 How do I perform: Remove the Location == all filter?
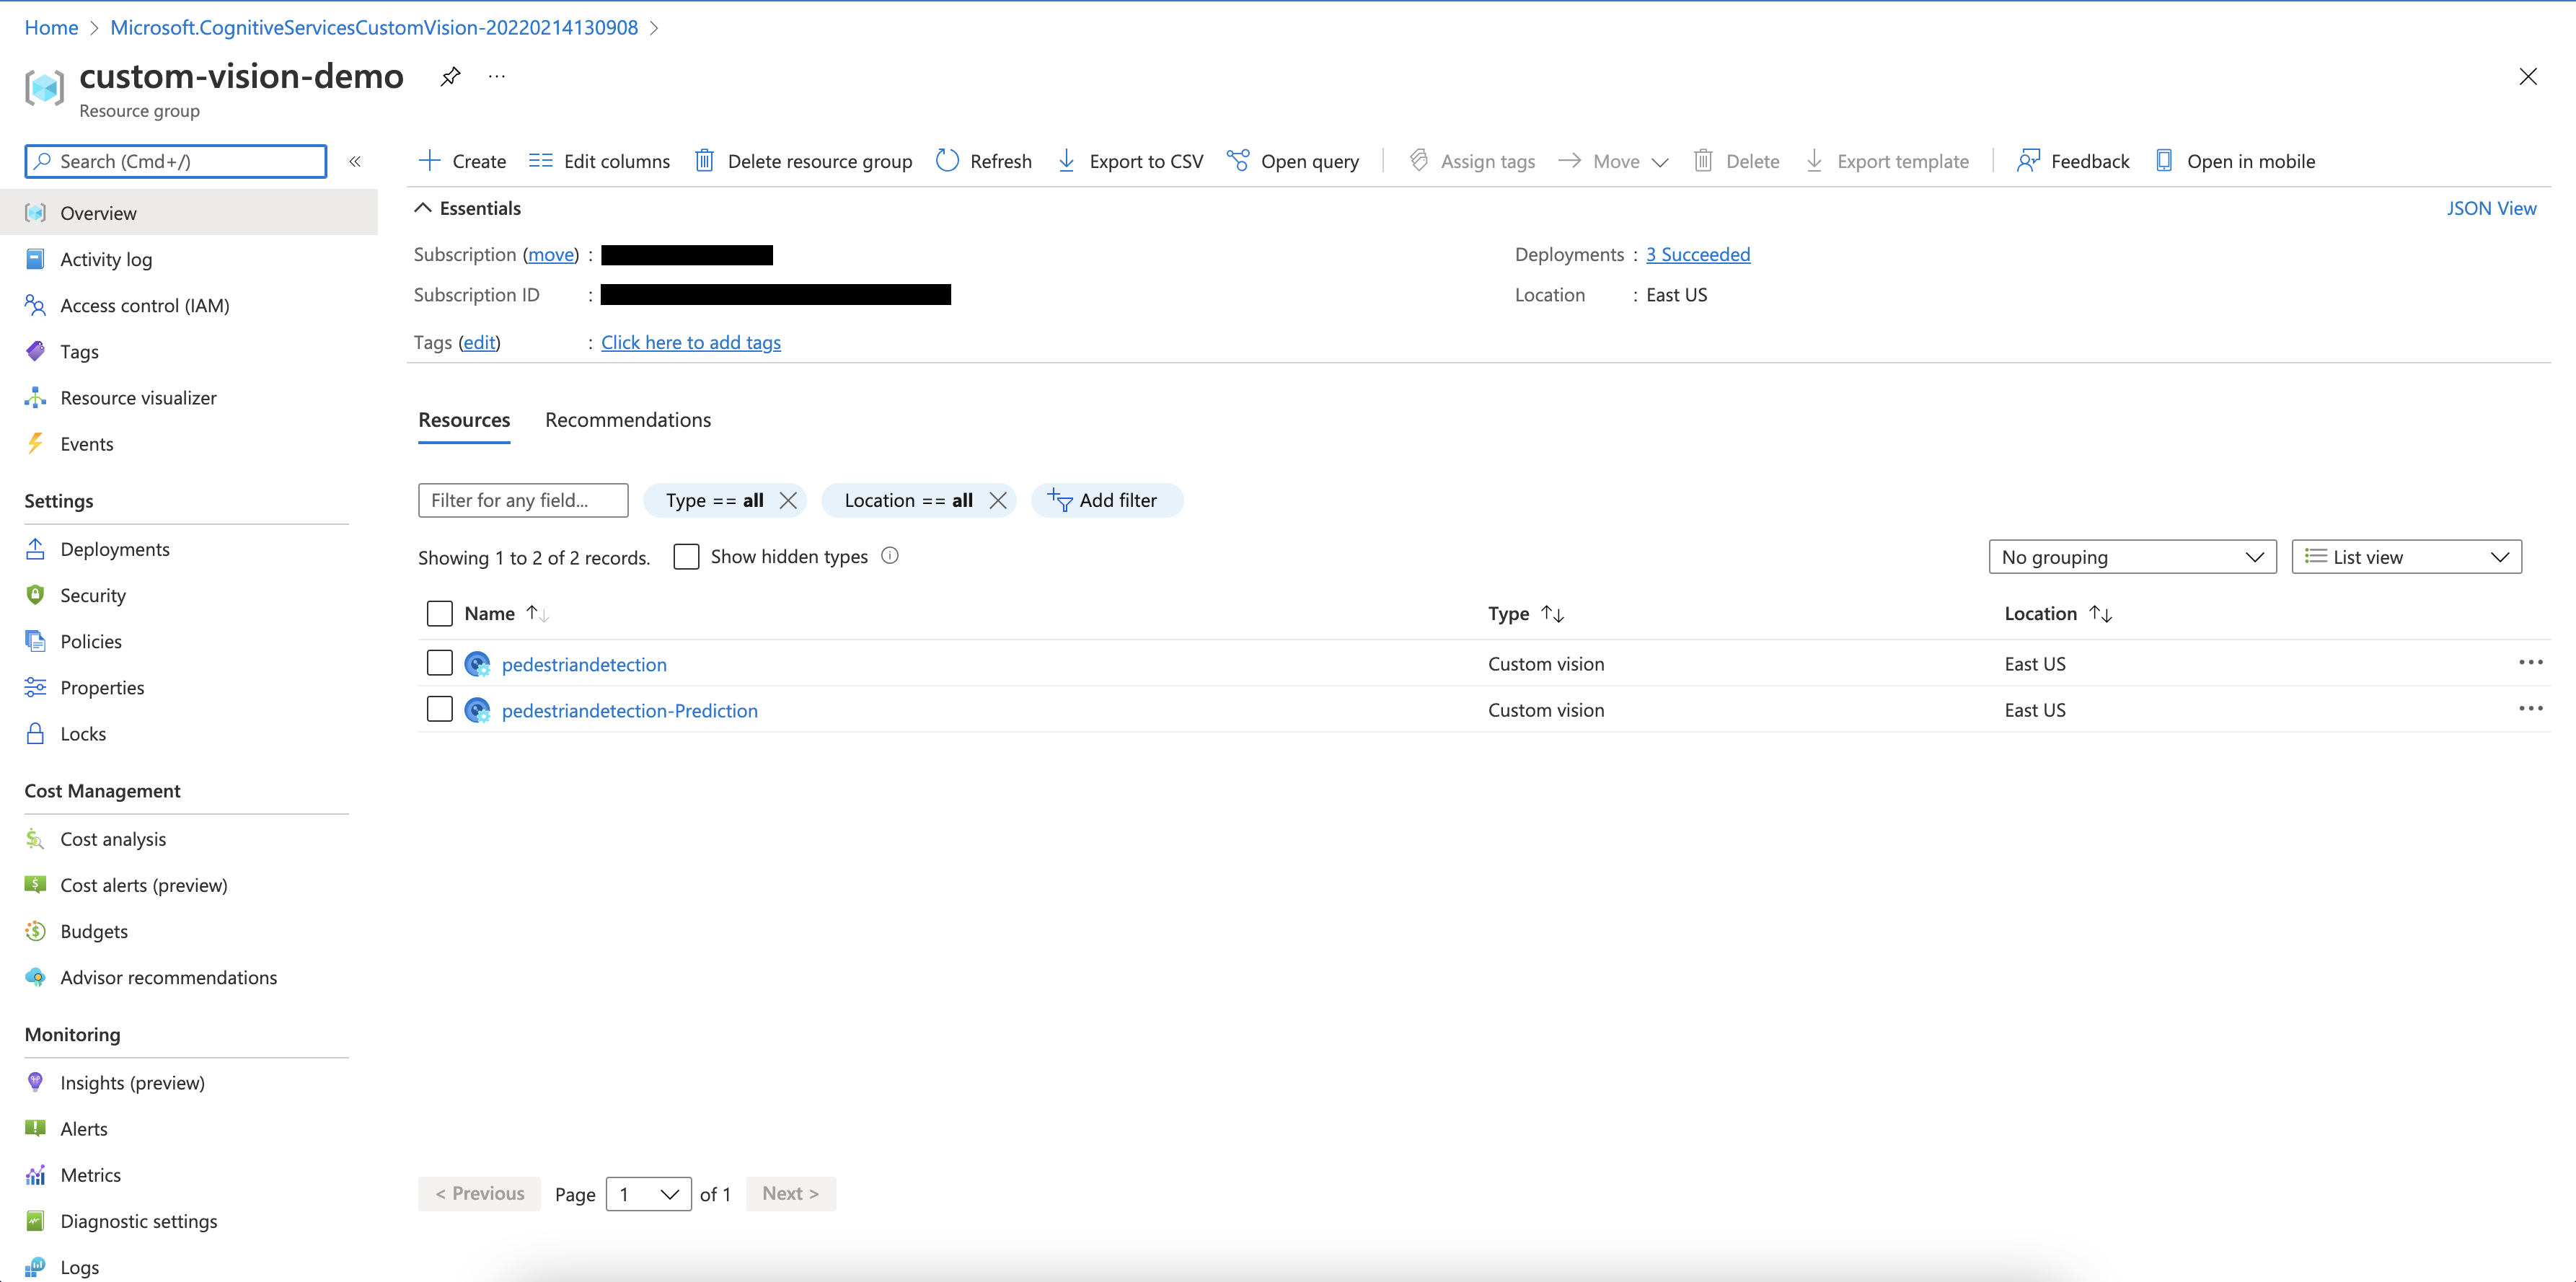coord(998,500)
